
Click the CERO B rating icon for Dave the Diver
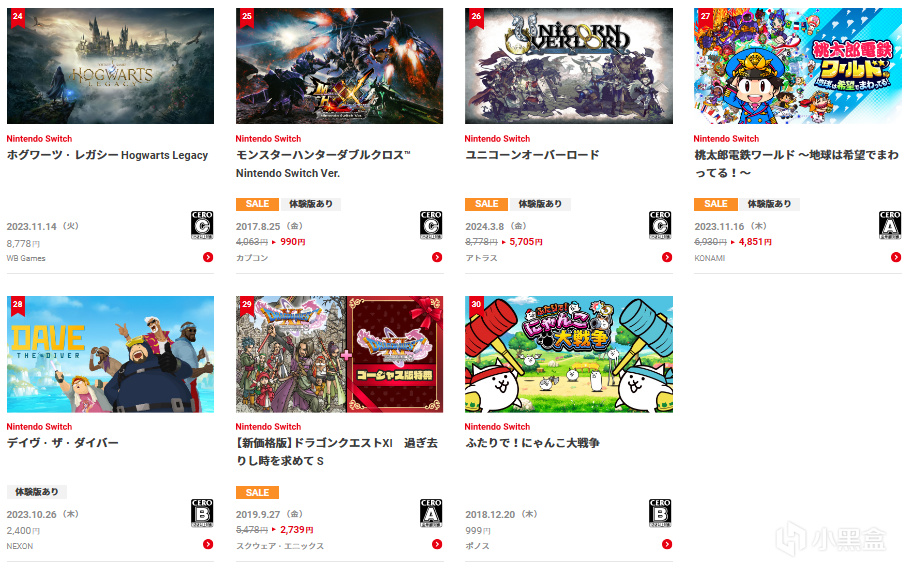pos(202,513)
